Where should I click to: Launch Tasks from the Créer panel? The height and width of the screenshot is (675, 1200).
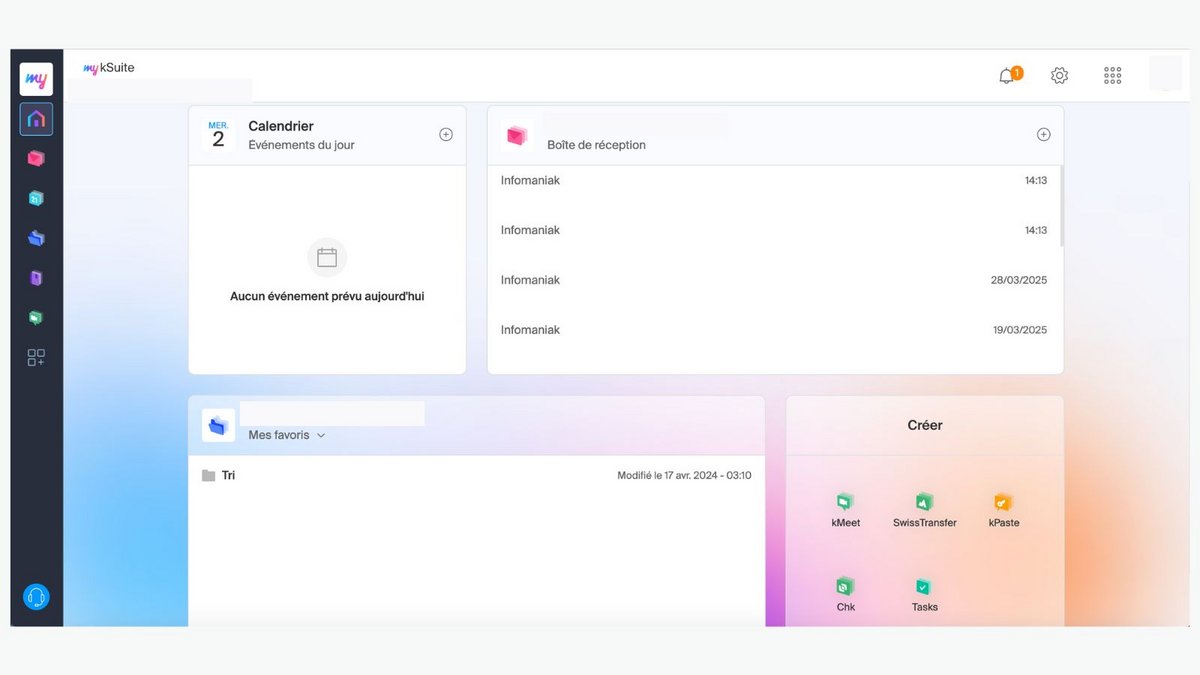click(924, 594)
